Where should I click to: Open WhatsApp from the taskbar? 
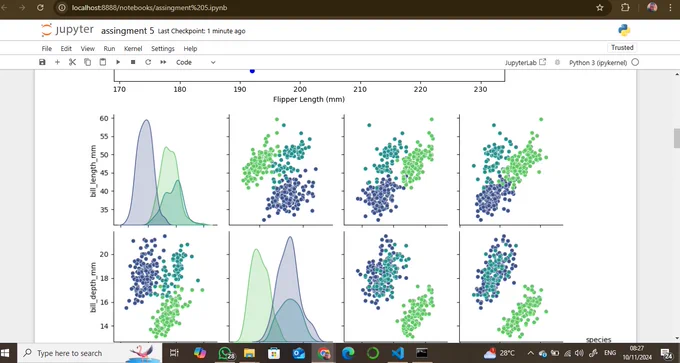click(225, 353)
